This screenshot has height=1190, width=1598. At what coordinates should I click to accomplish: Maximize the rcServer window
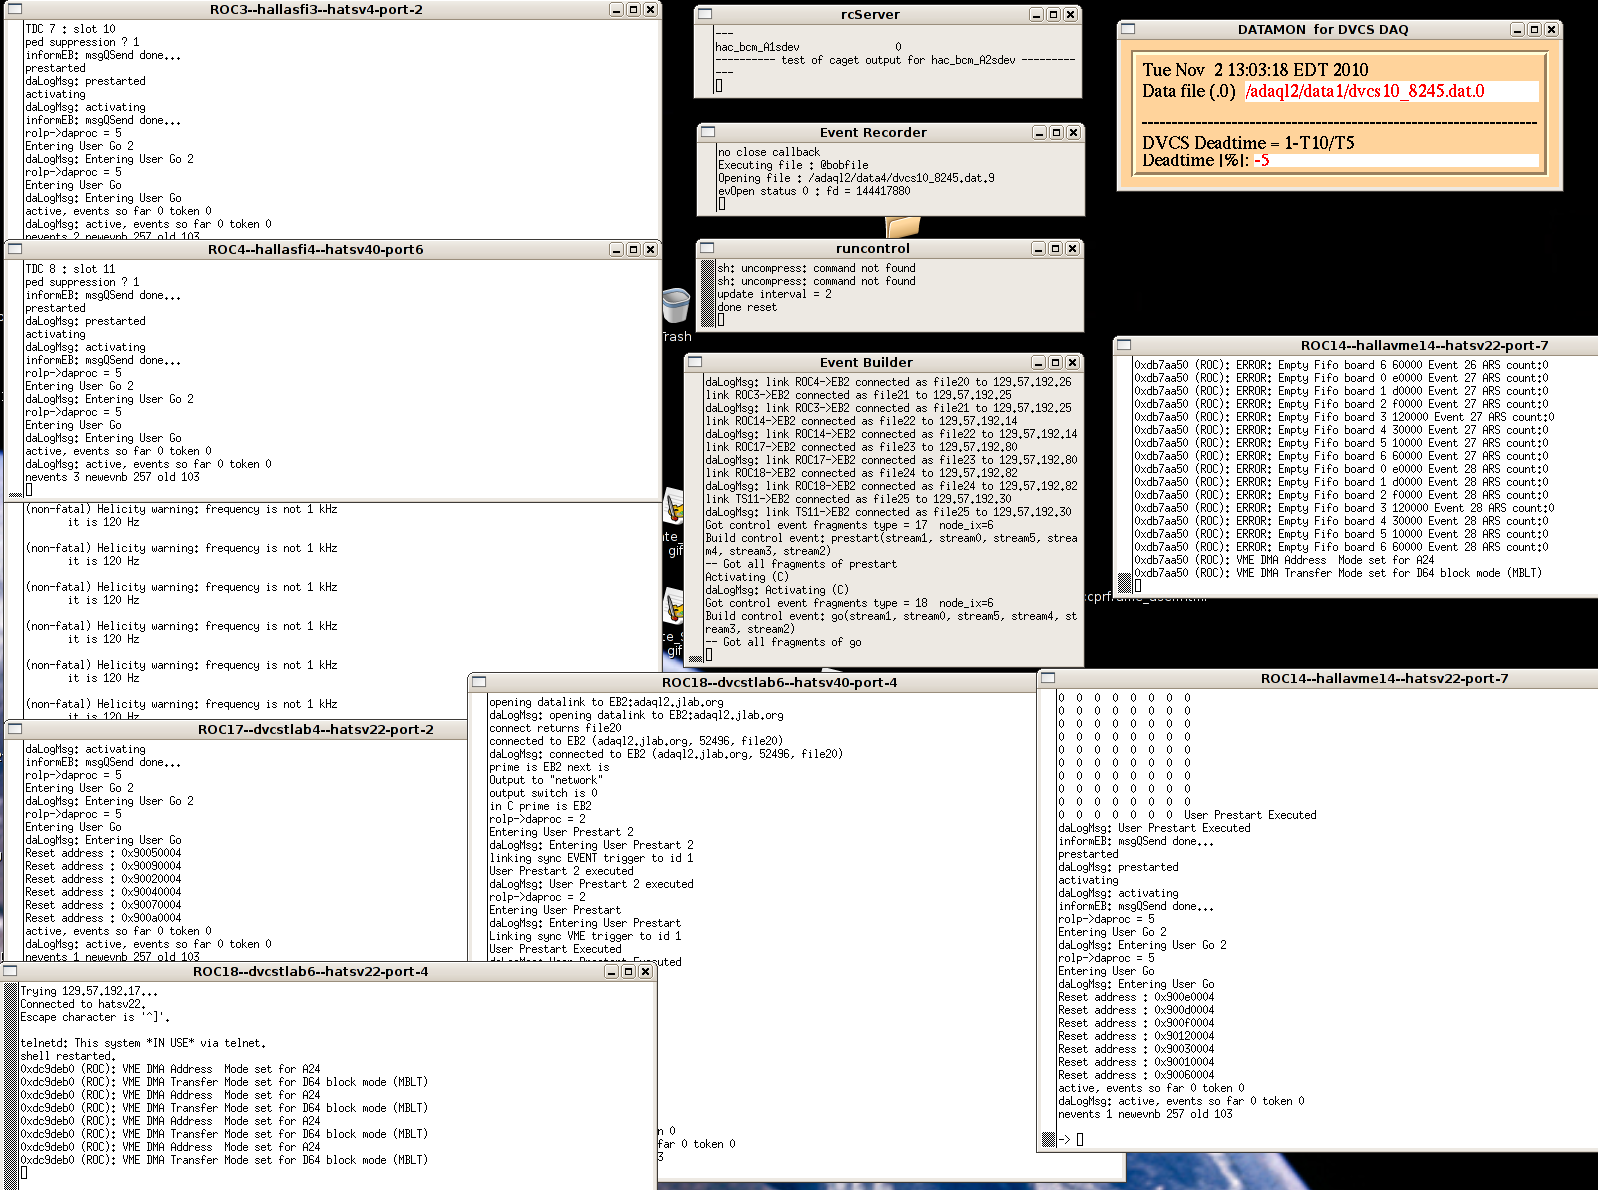(x=1053, y=15)
